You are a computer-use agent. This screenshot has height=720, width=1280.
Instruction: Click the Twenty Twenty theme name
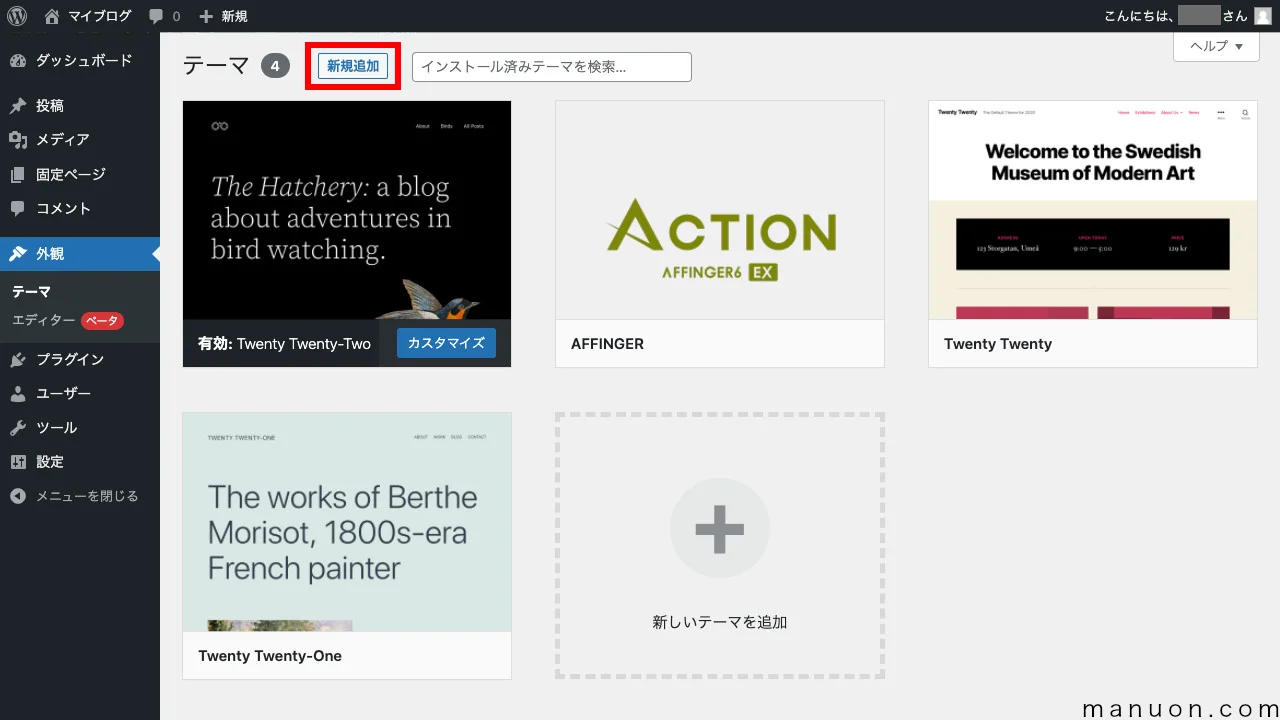click(x=998, y=344)
